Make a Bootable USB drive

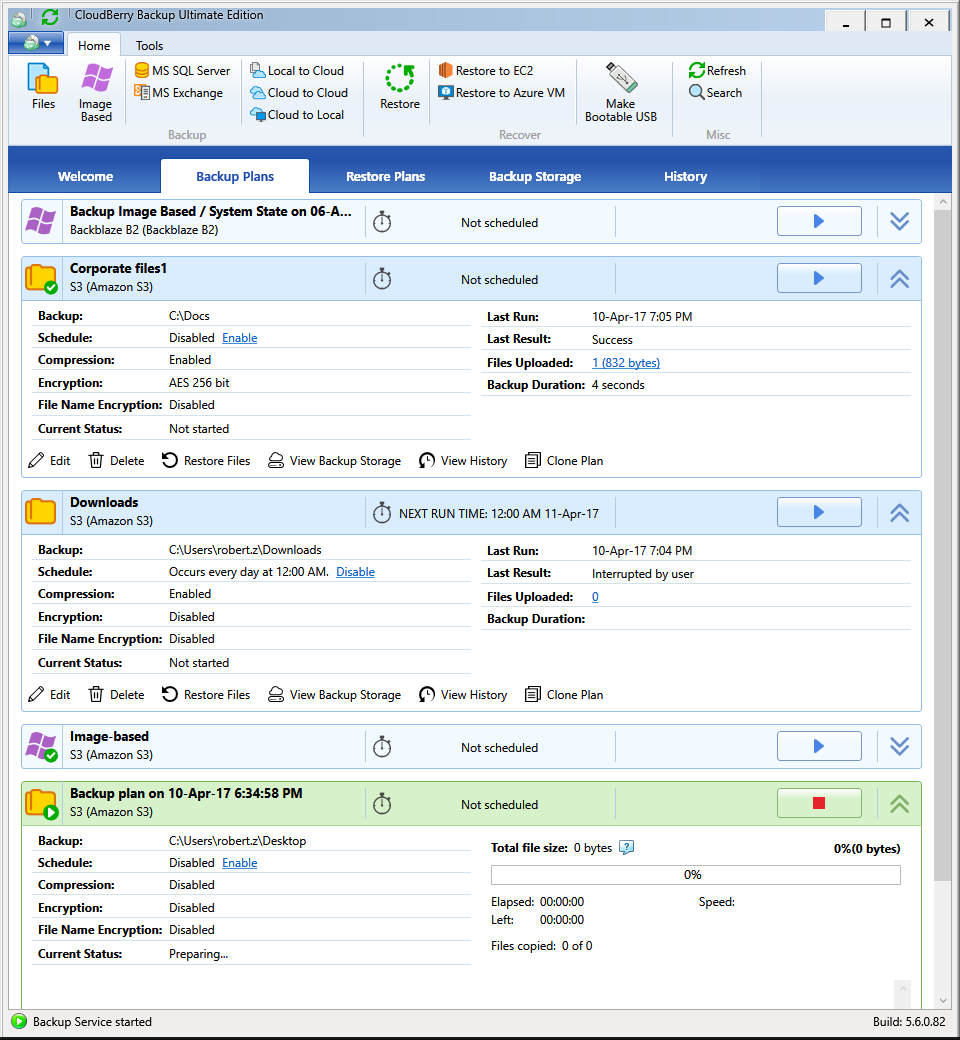pyautogui.click(x=621, y=92)
